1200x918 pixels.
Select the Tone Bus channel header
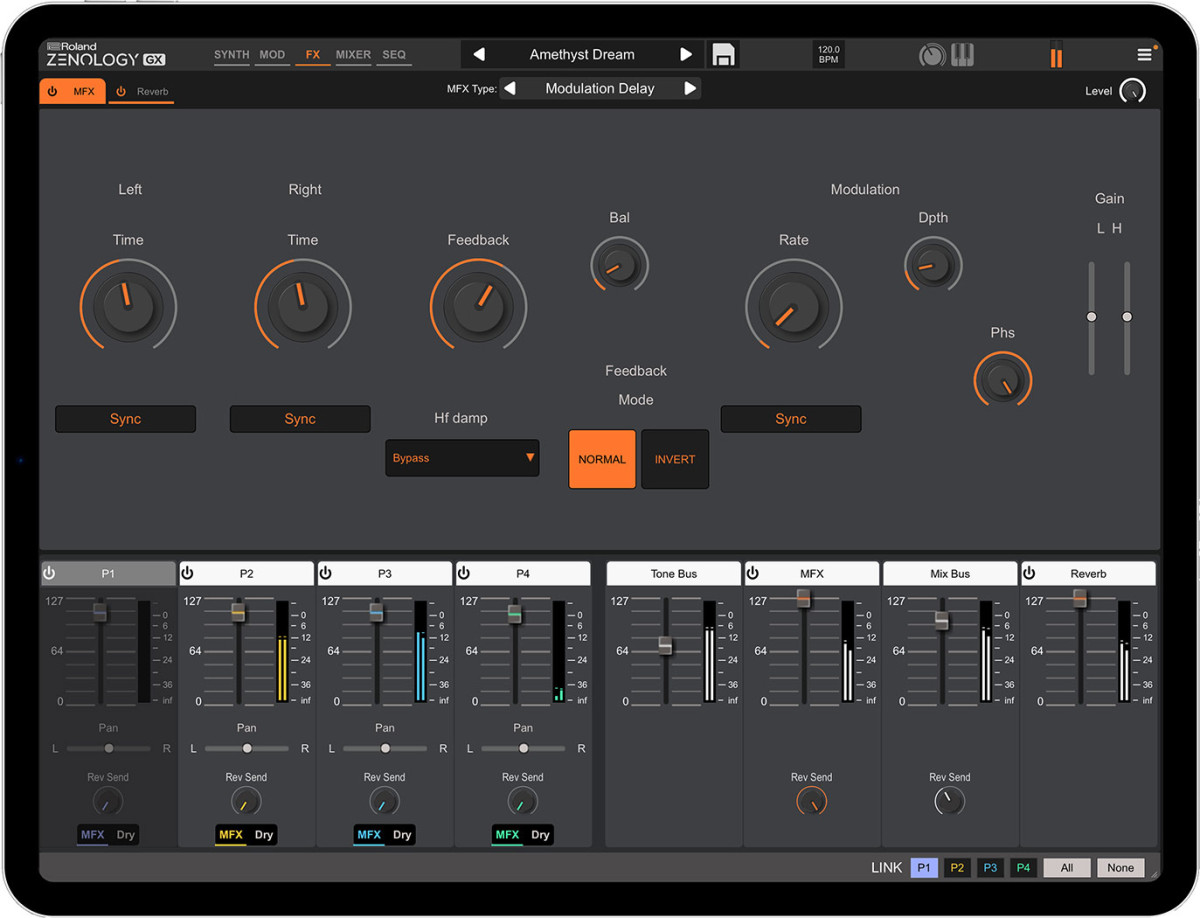(x=674, y=574)
